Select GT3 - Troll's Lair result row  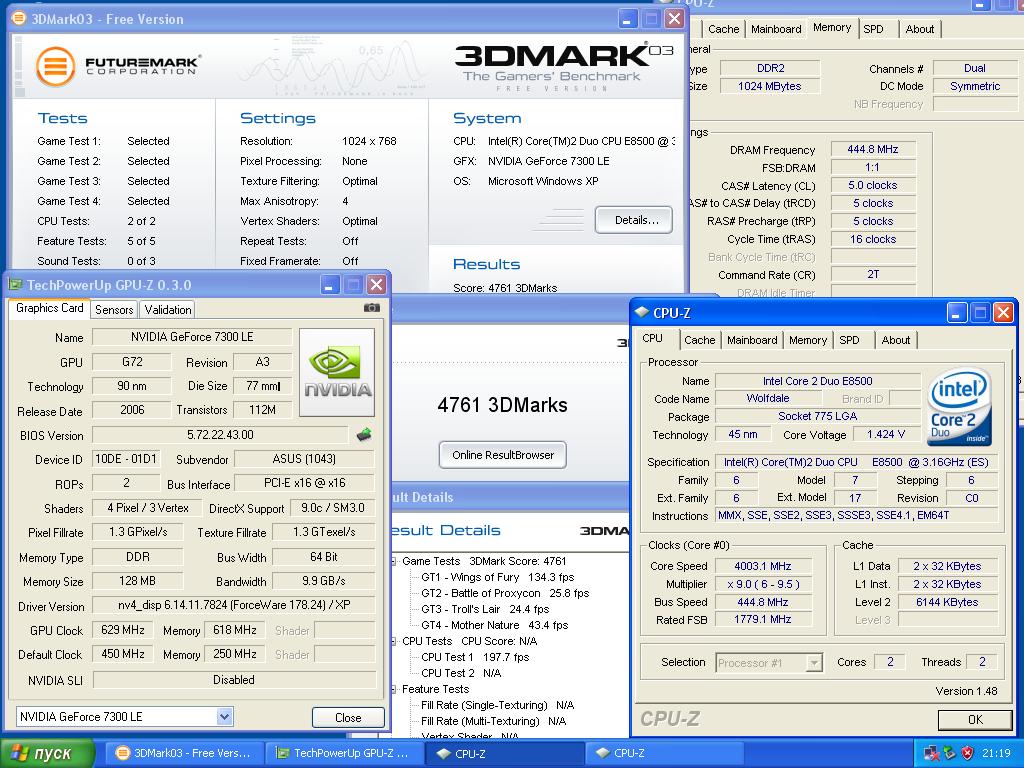tap(485, 609)
